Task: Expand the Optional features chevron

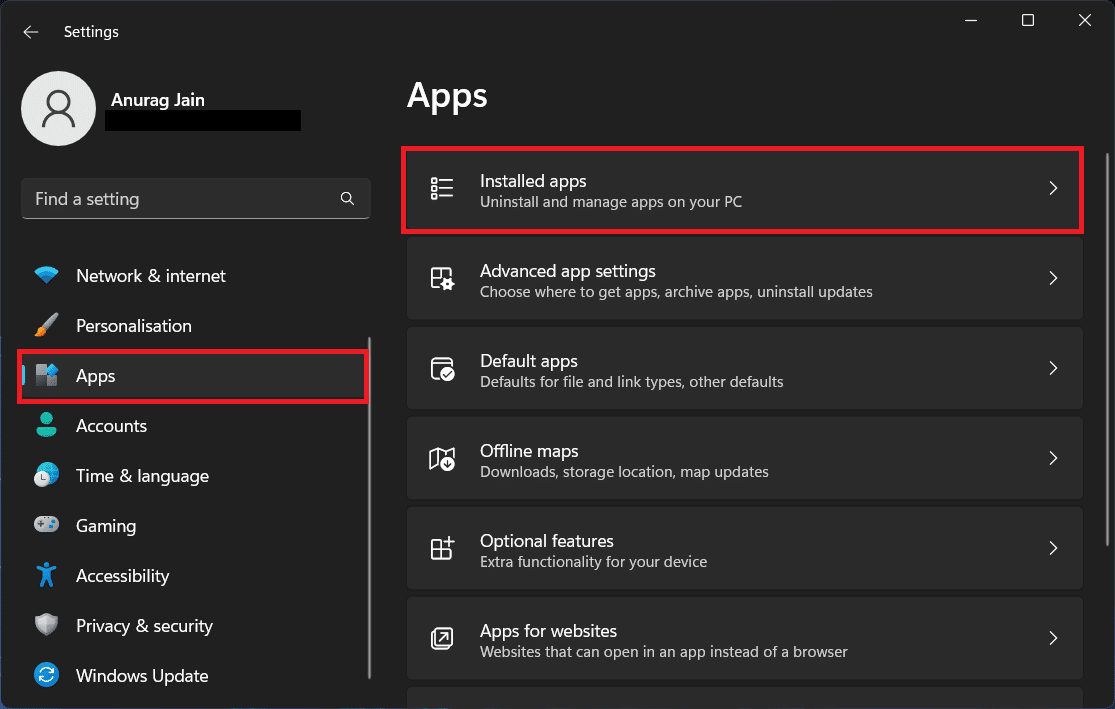Action: pyautogui.click(x=1053, y=548)
